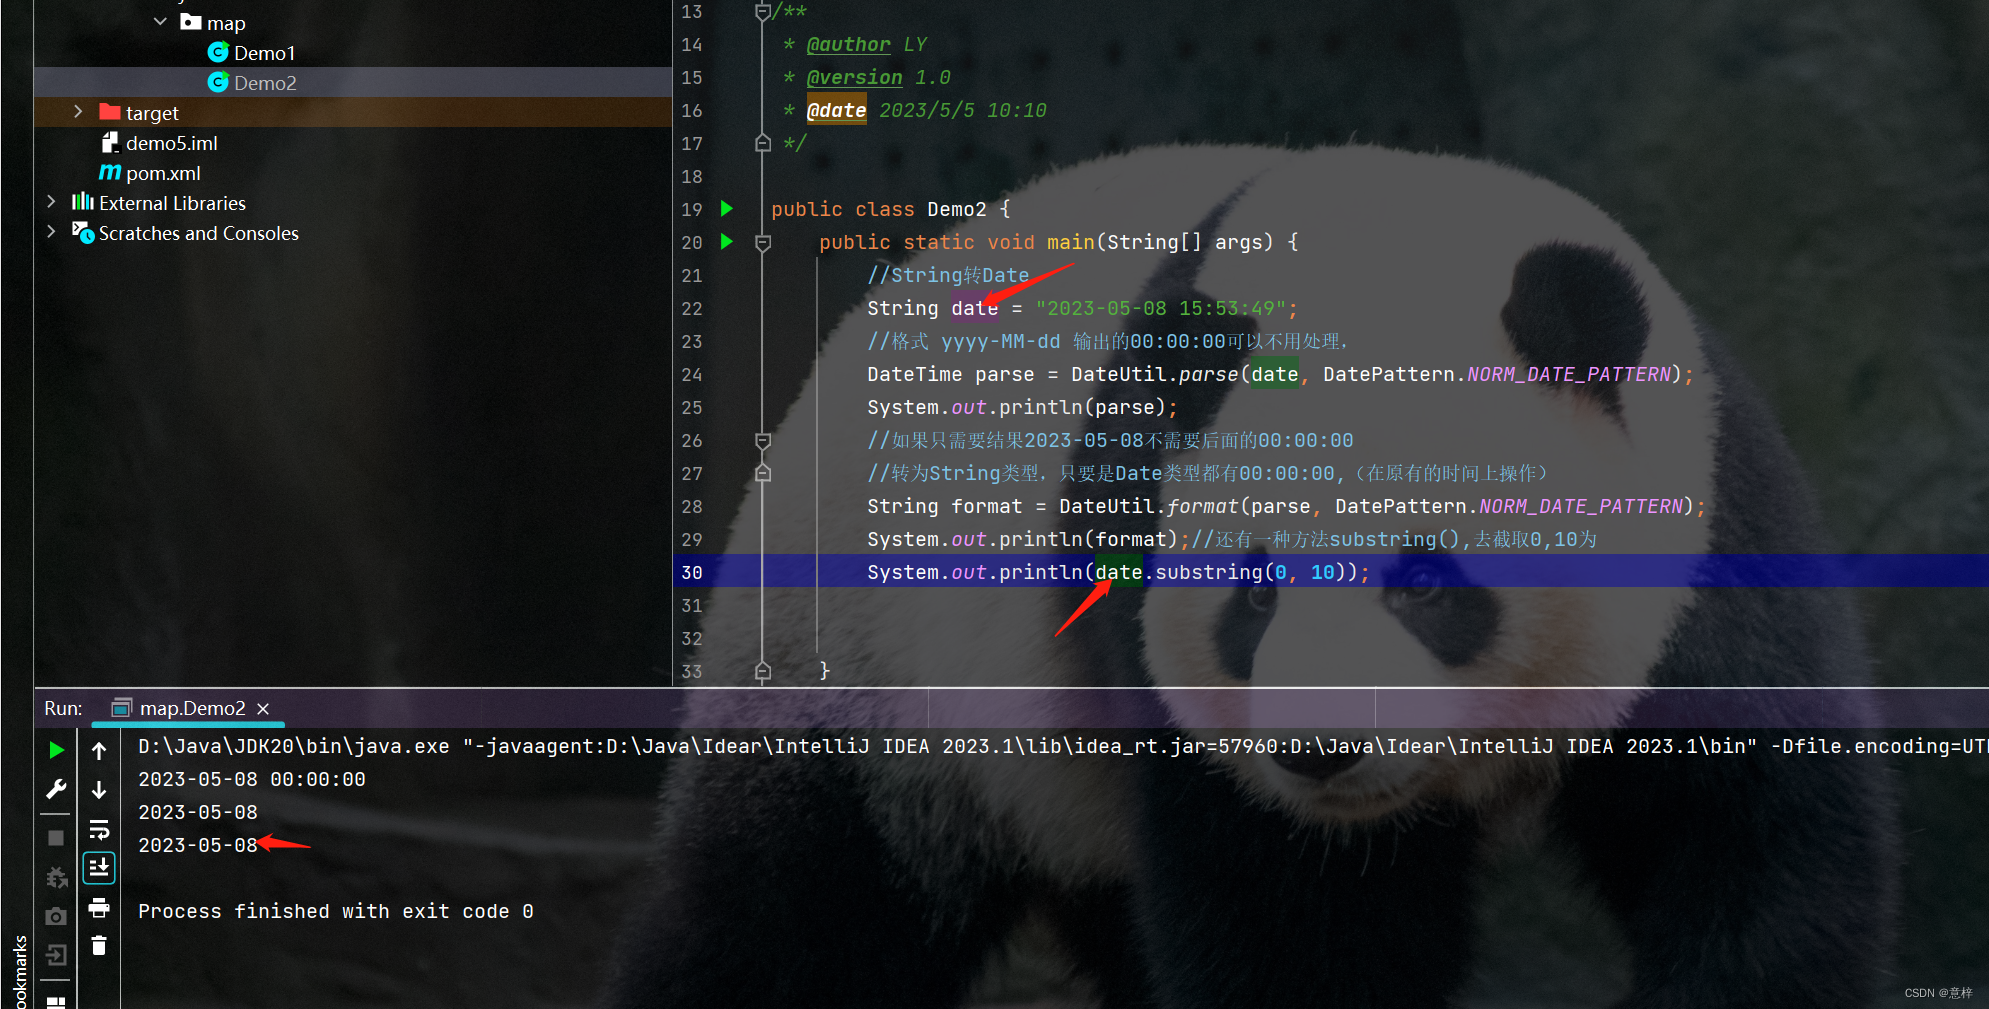Rerun map.Demo2 with the green run button
1989x1009 pixels.
tap(57, 750)
